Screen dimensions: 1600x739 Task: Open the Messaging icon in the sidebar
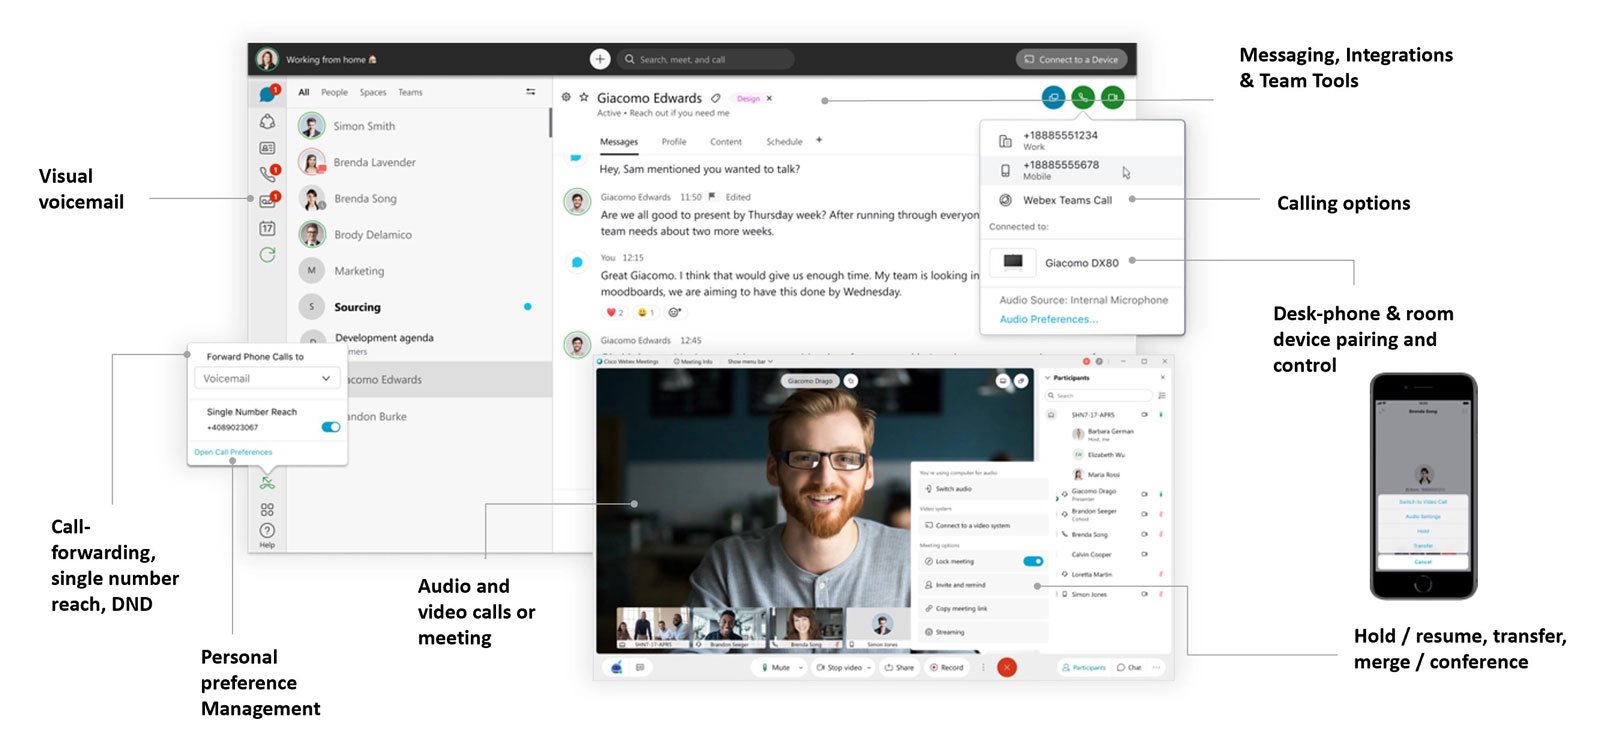(267, 93)
